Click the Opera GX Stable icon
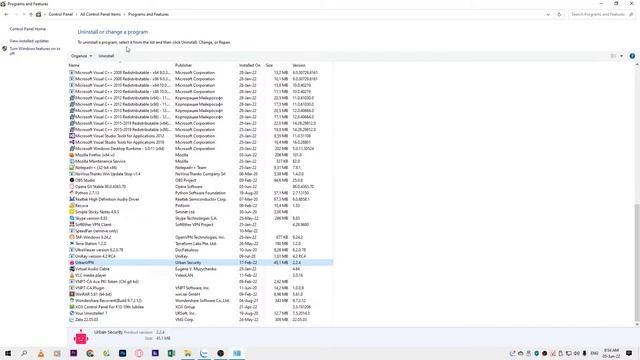This screenshot has height=360, width=640. (72, 187)
